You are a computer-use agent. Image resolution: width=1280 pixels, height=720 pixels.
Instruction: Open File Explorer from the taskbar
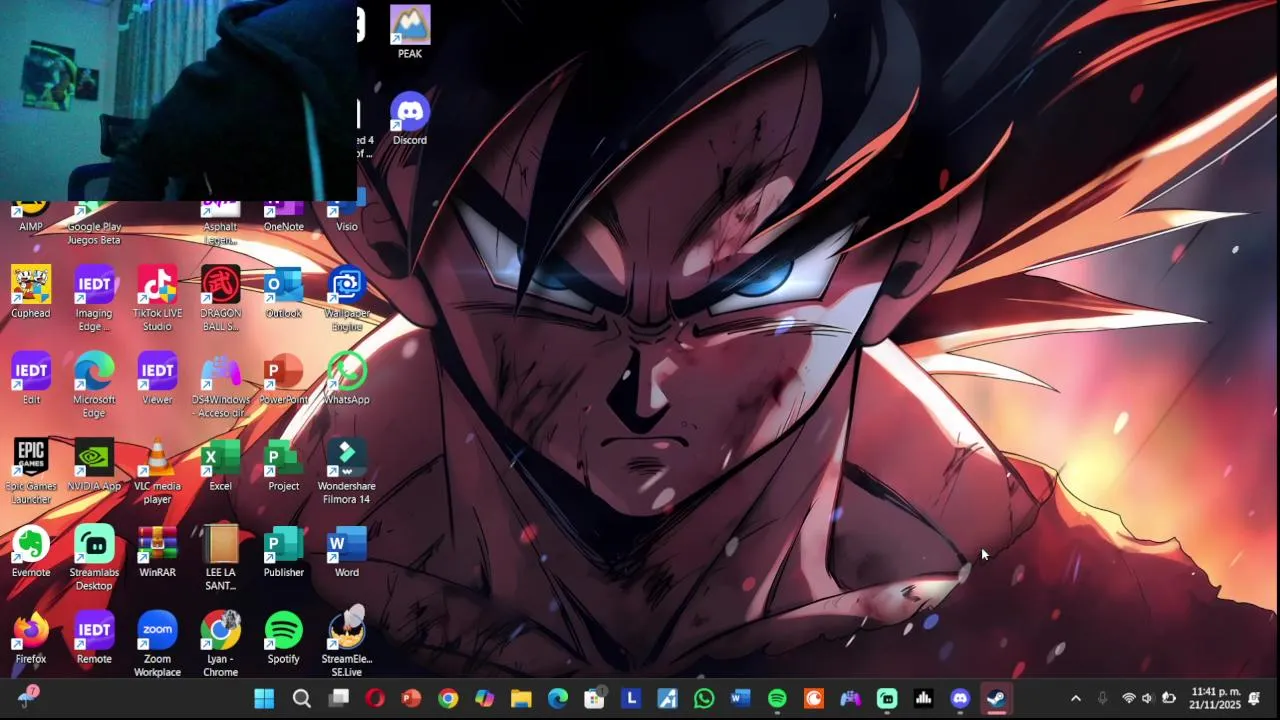pyautogui.click(x=521, y=698)
